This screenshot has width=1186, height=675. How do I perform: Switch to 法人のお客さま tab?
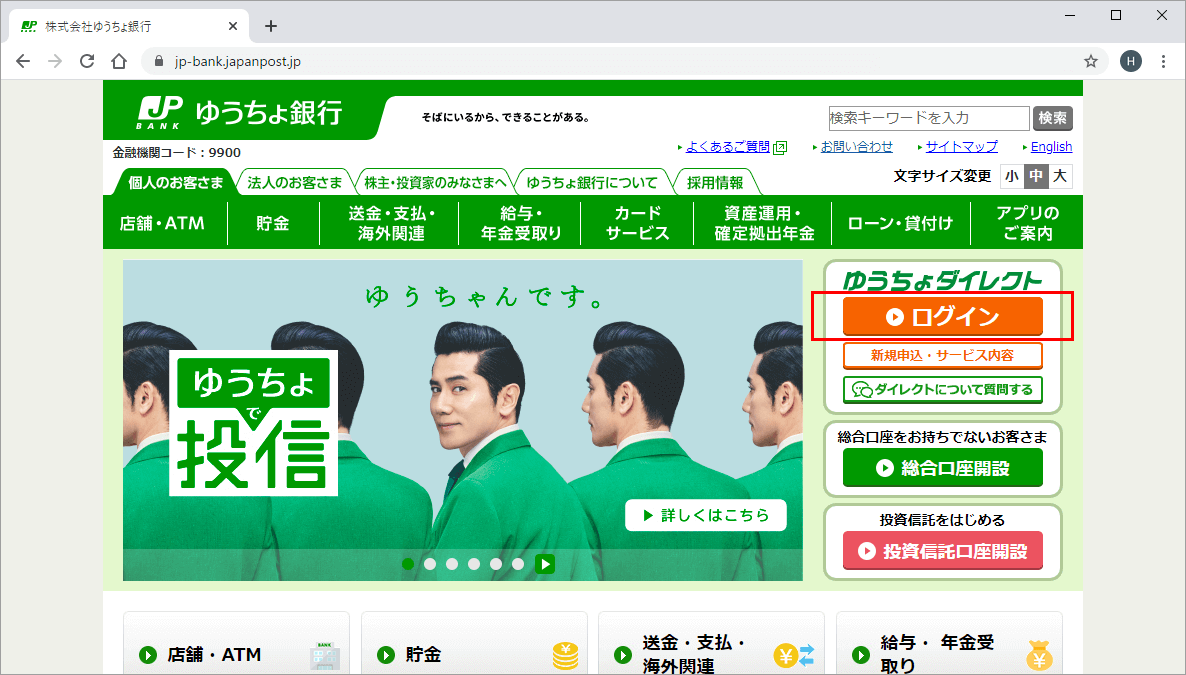[x=294, y=182]
